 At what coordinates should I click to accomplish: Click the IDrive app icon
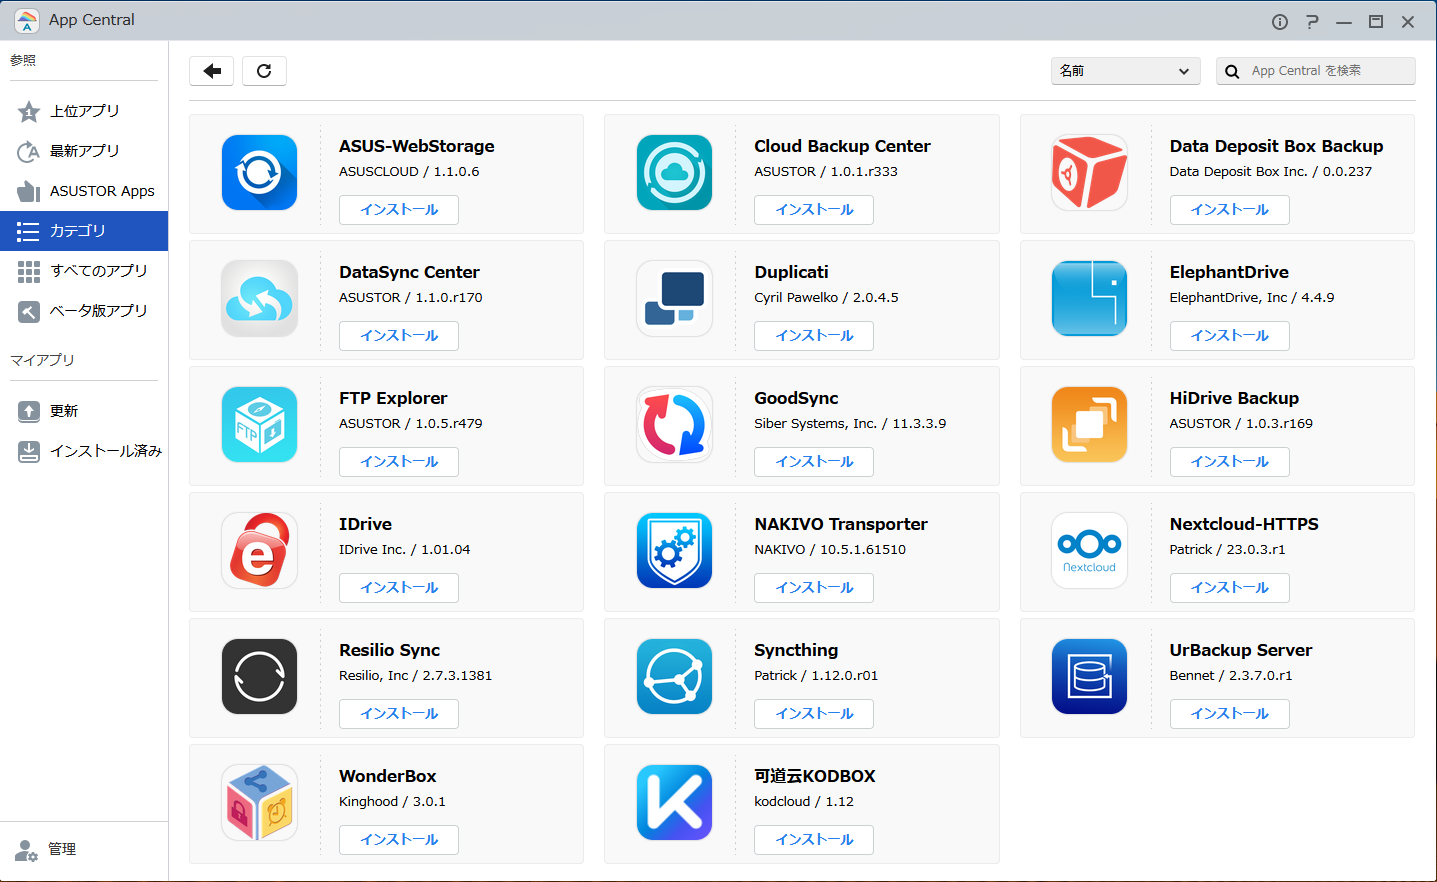[259, 551]
